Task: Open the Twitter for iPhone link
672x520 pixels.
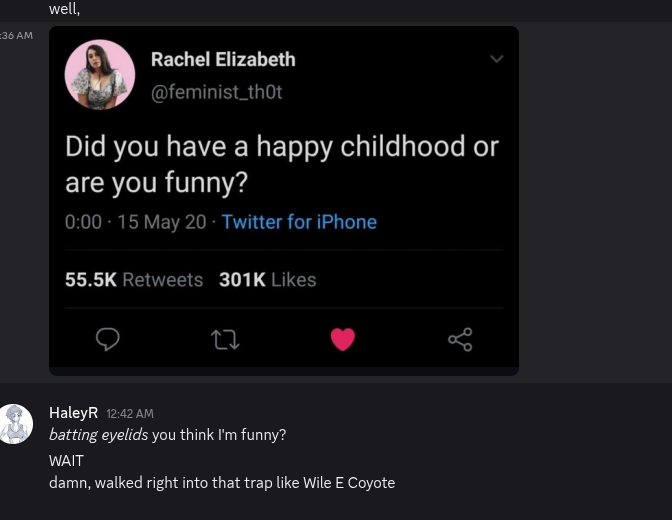Action: [x=299, y=222]
